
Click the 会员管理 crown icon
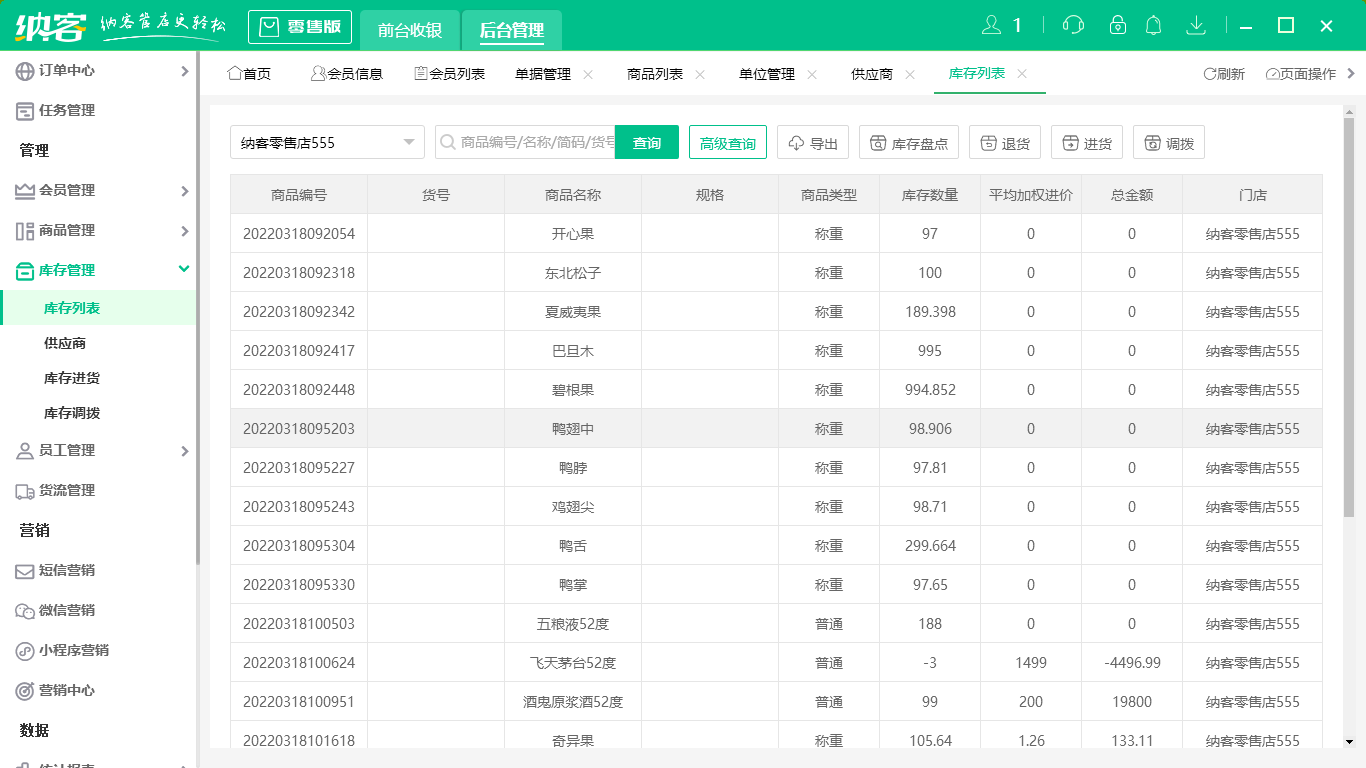click(x=25, y=191)
